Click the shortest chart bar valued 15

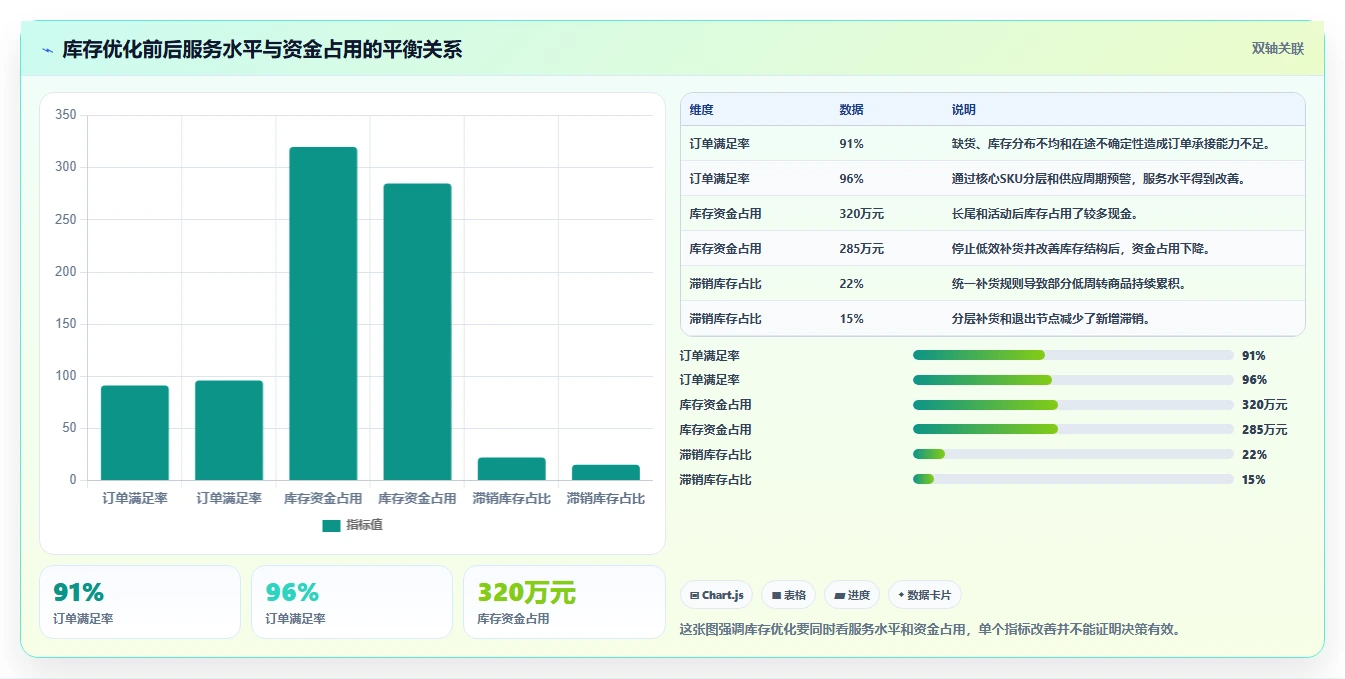(605, 472)
